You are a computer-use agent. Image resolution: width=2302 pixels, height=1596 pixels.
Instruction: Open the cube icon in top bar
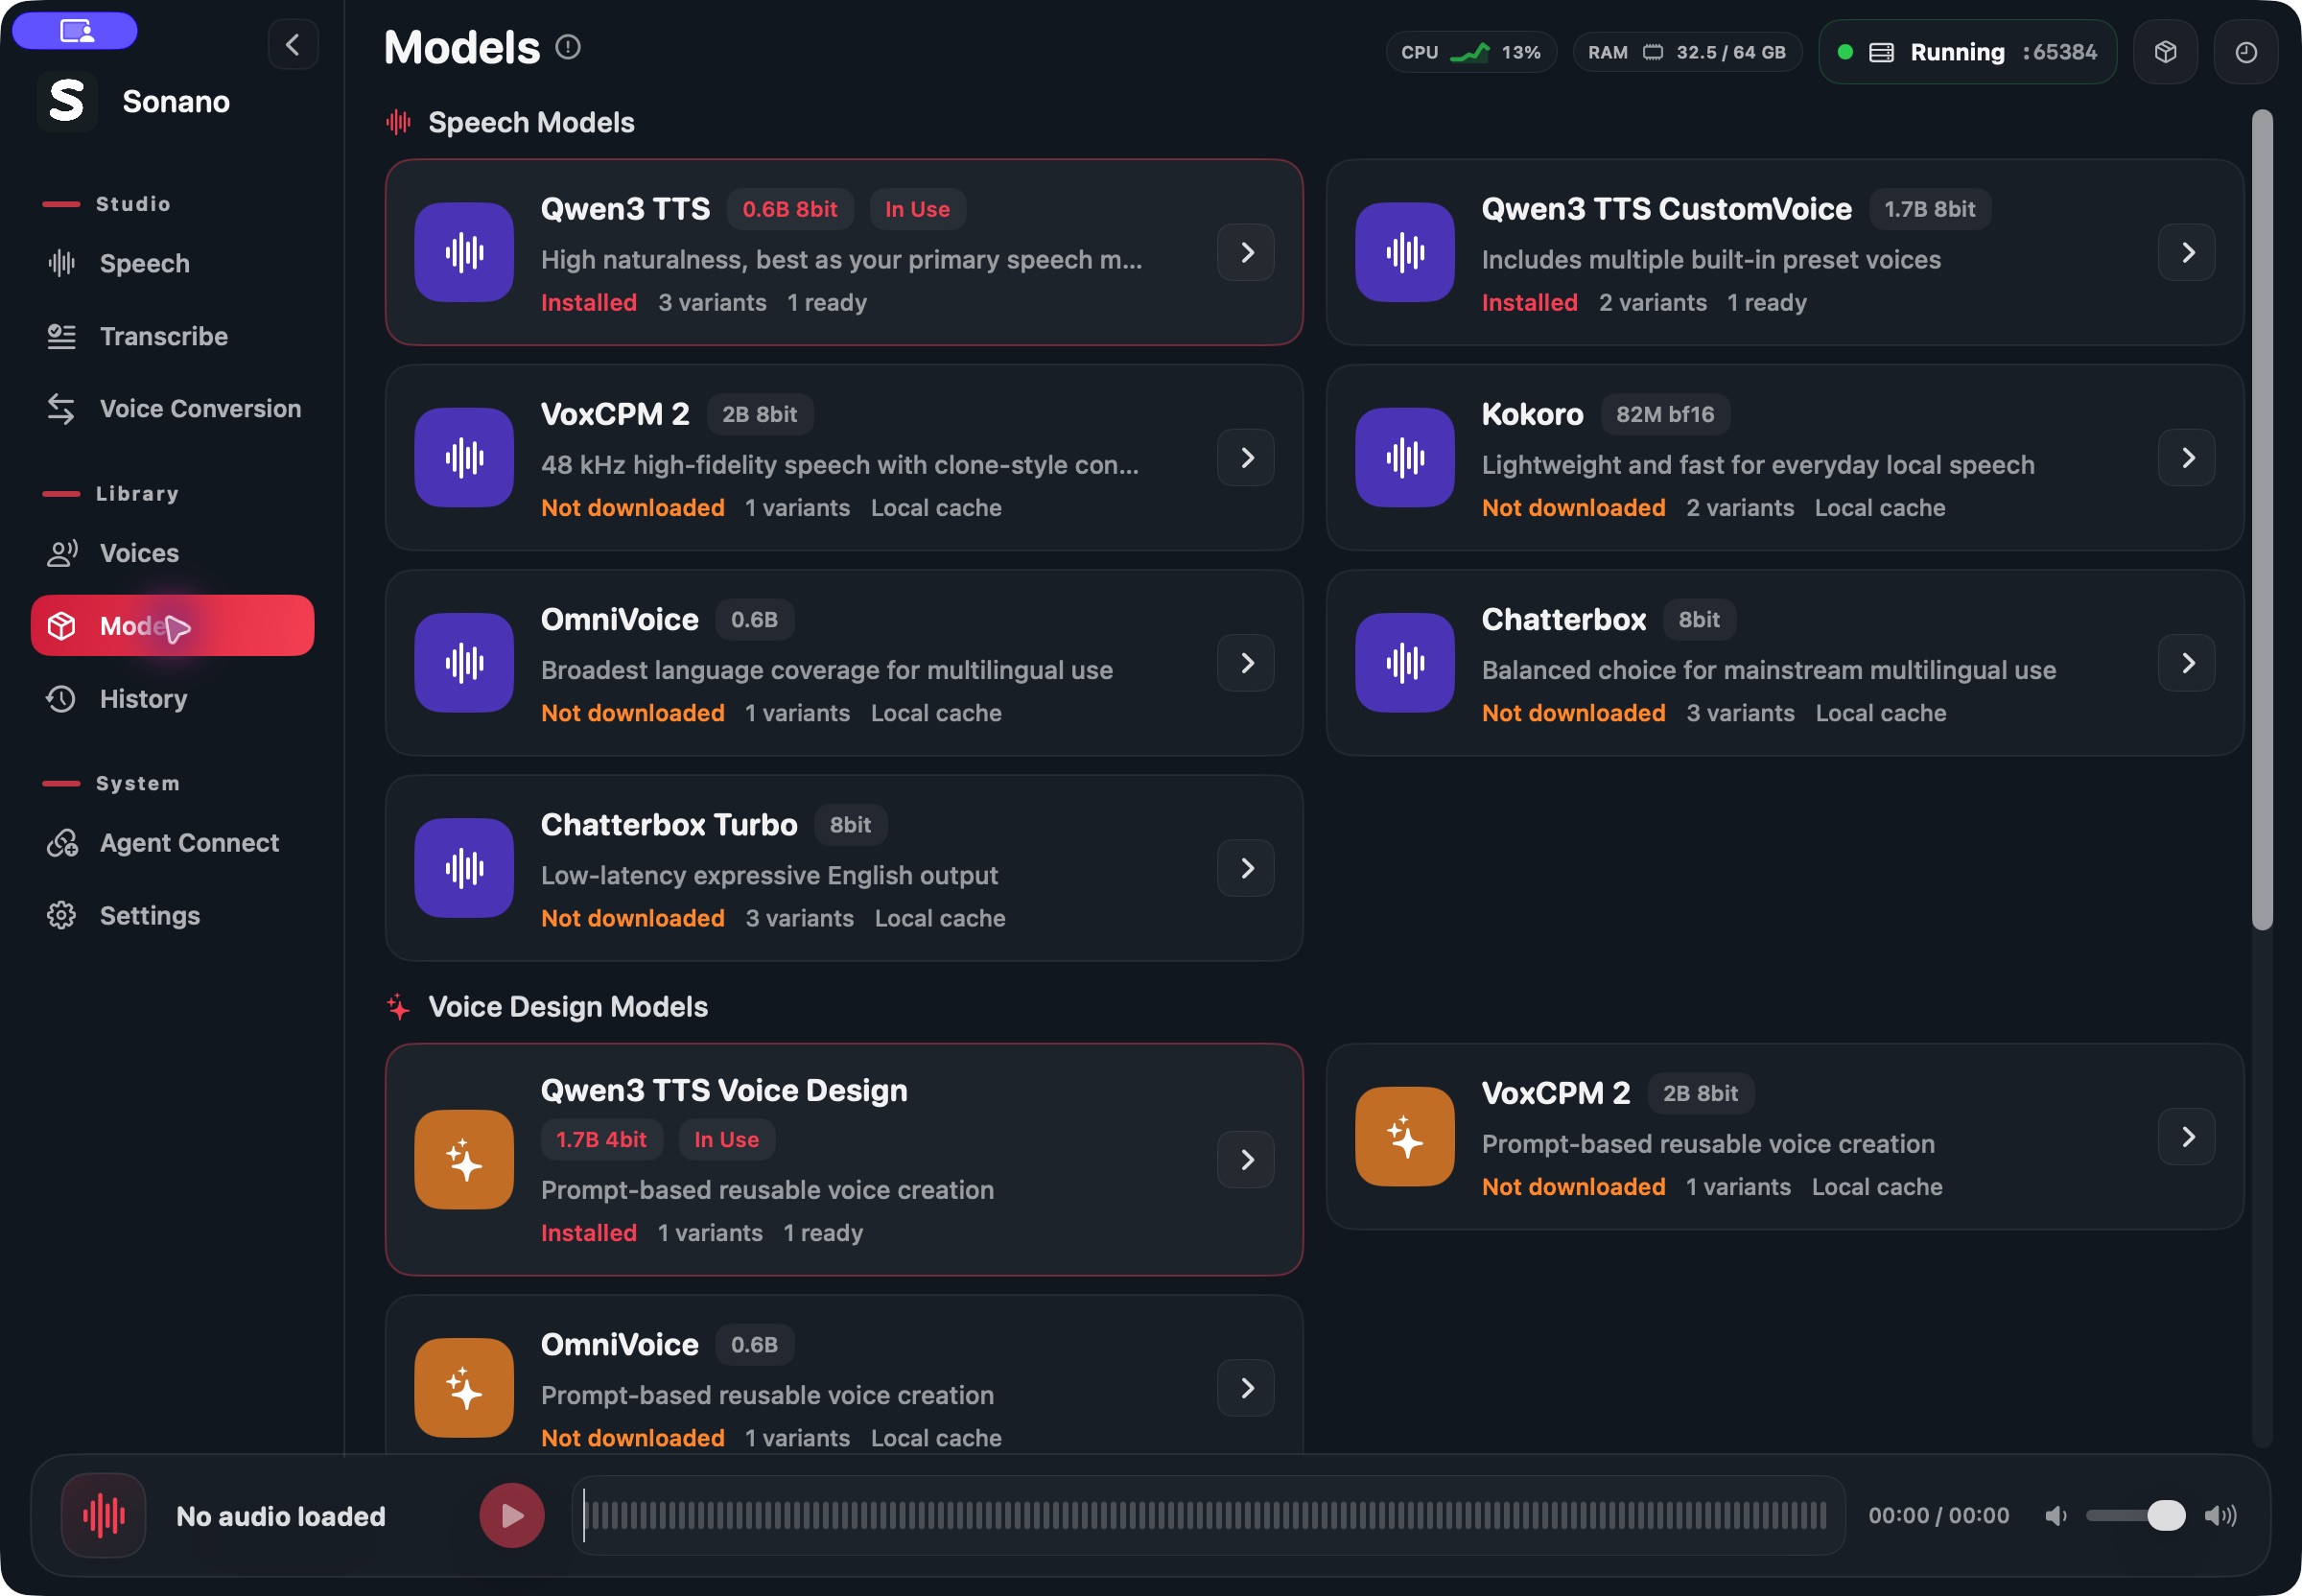2165,52
